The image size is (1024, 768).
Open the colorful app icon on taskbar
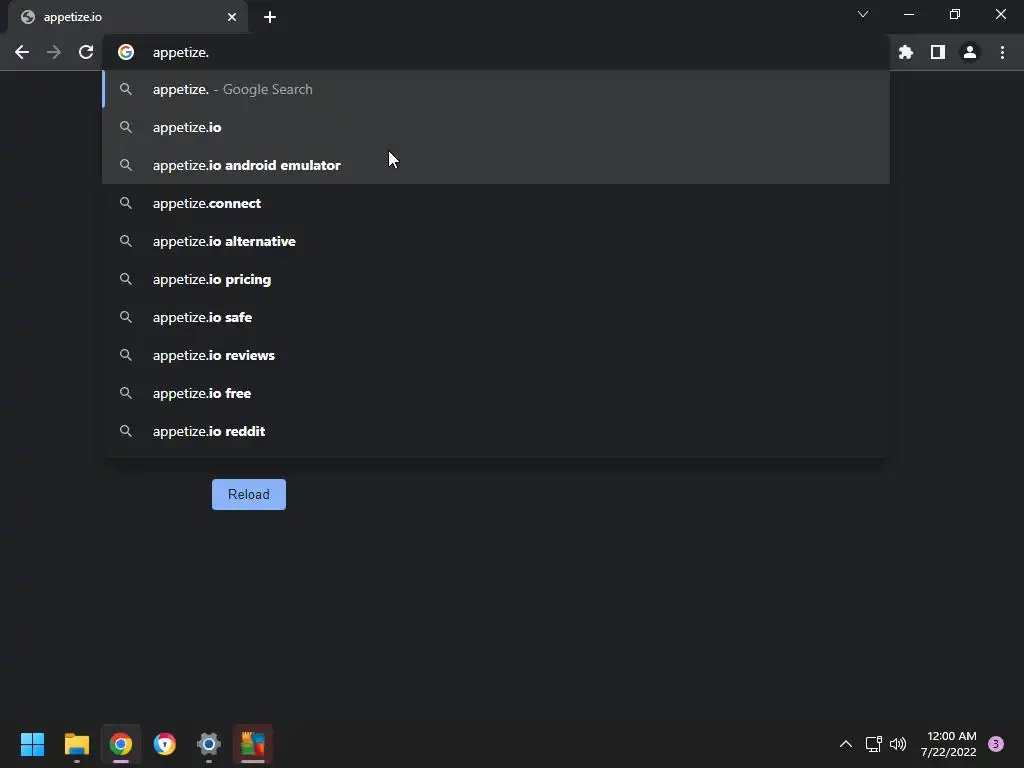253,744
